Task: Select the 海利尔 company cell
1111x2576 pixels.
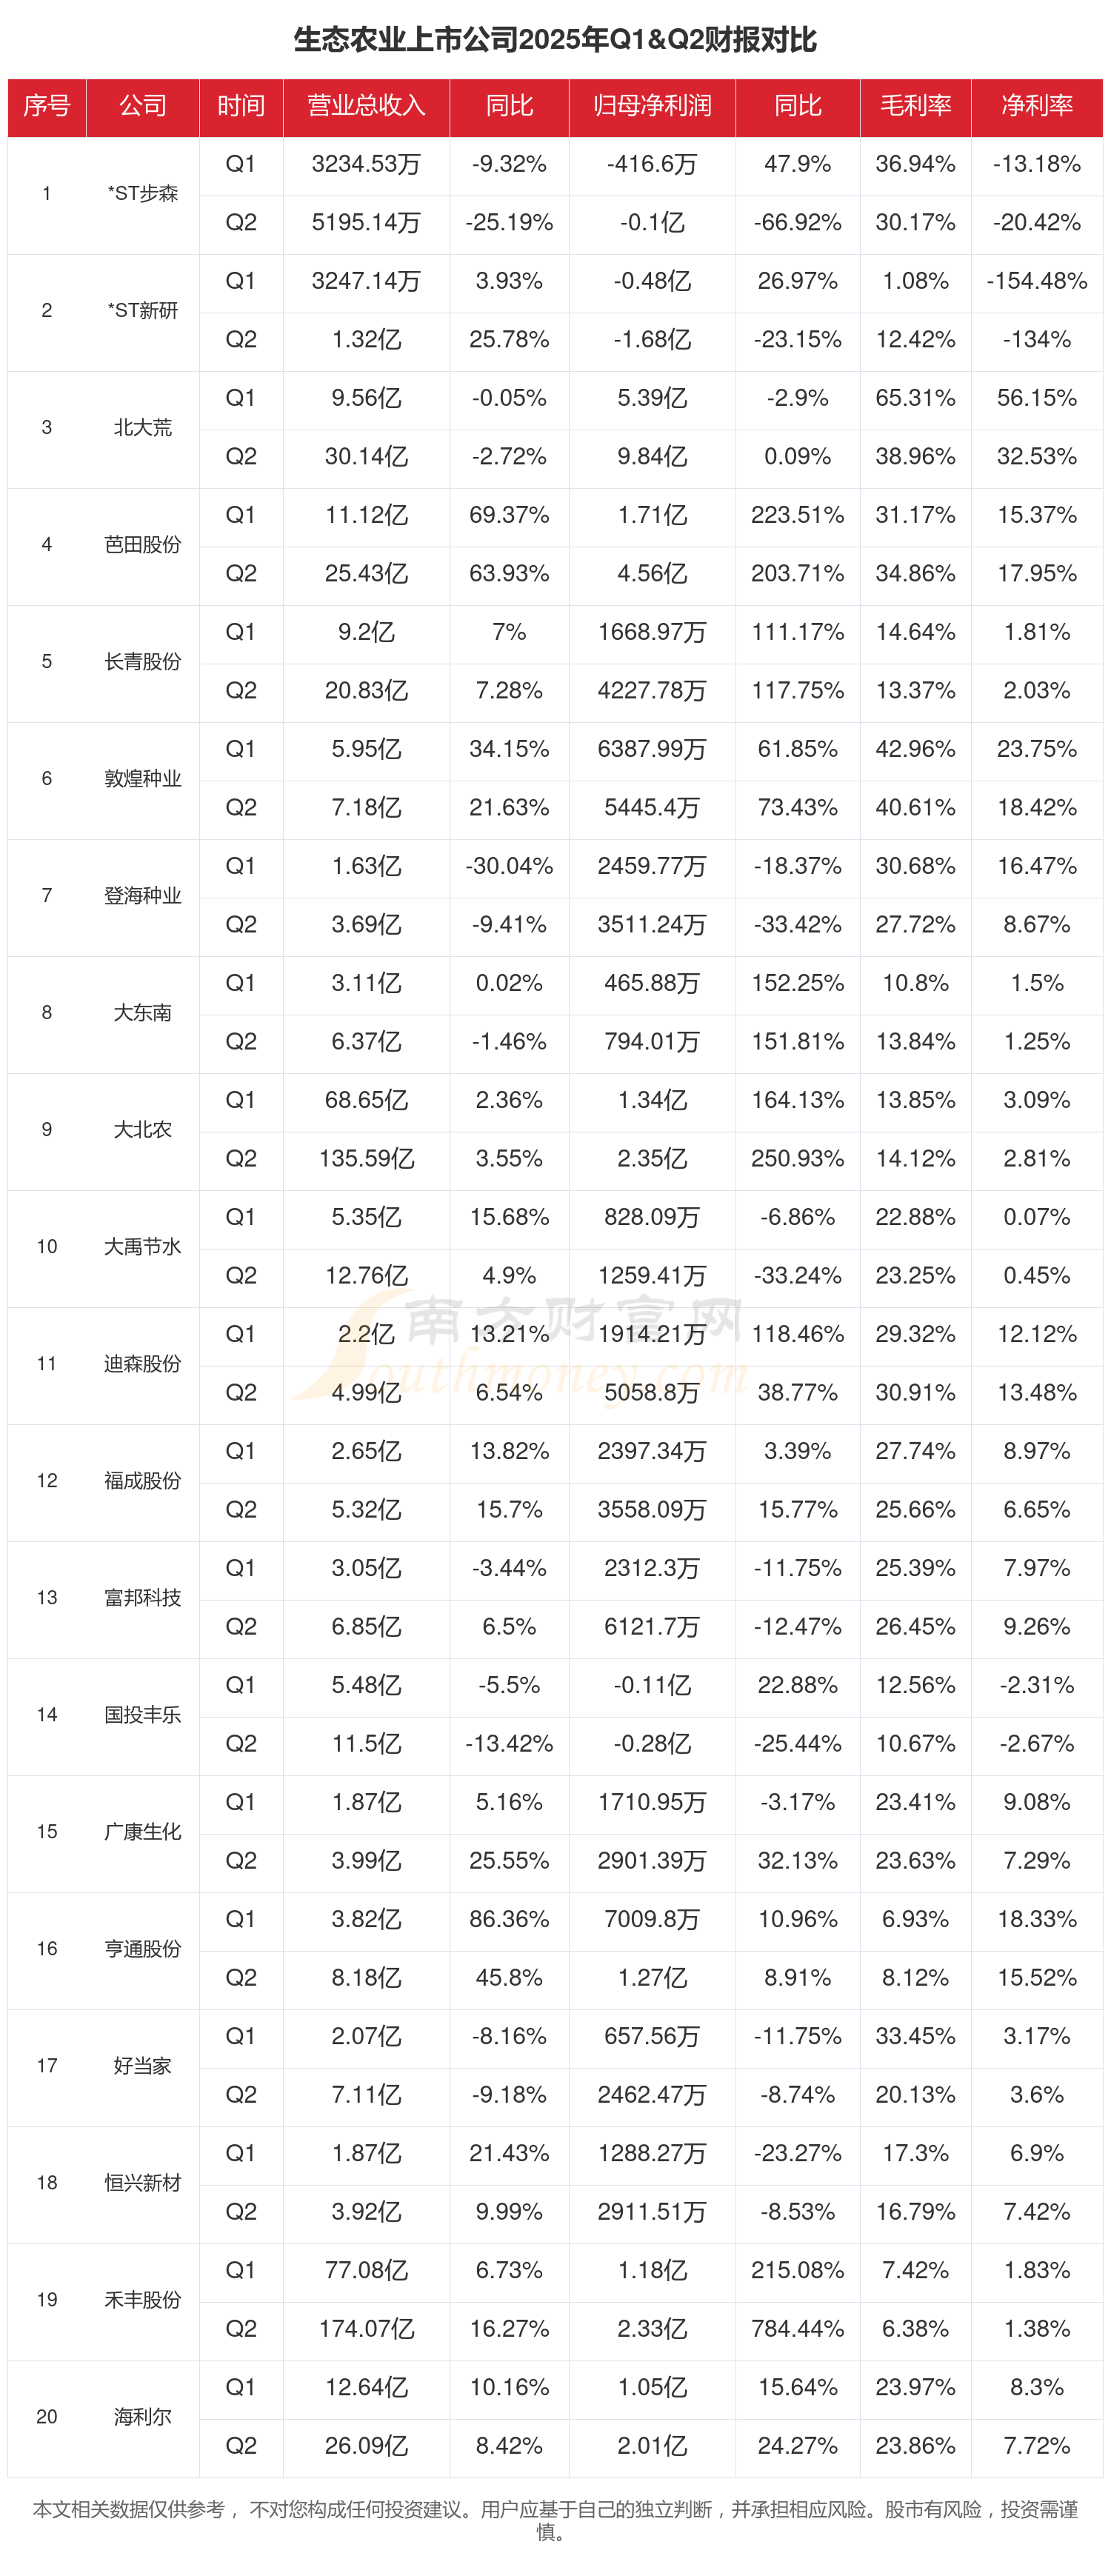Action: 143,2417
